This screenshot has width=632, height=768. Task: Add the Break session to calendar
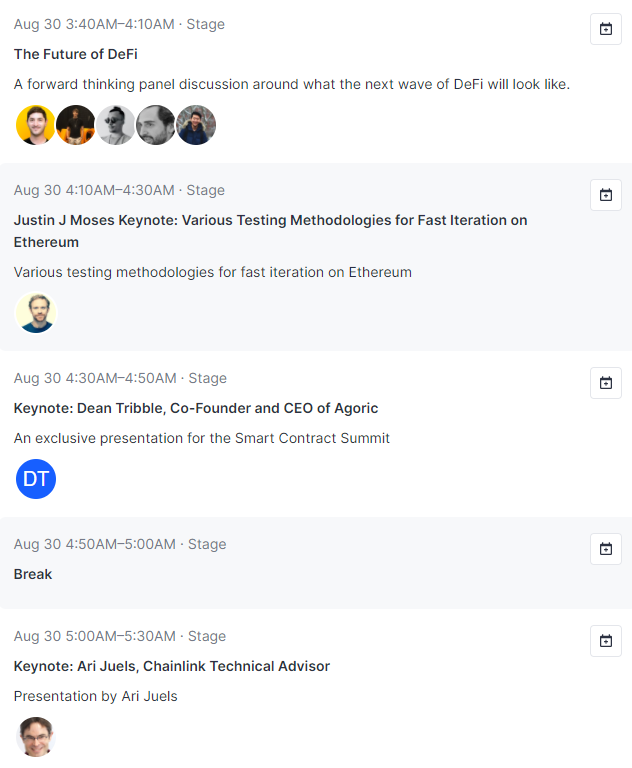click(605, 549)
